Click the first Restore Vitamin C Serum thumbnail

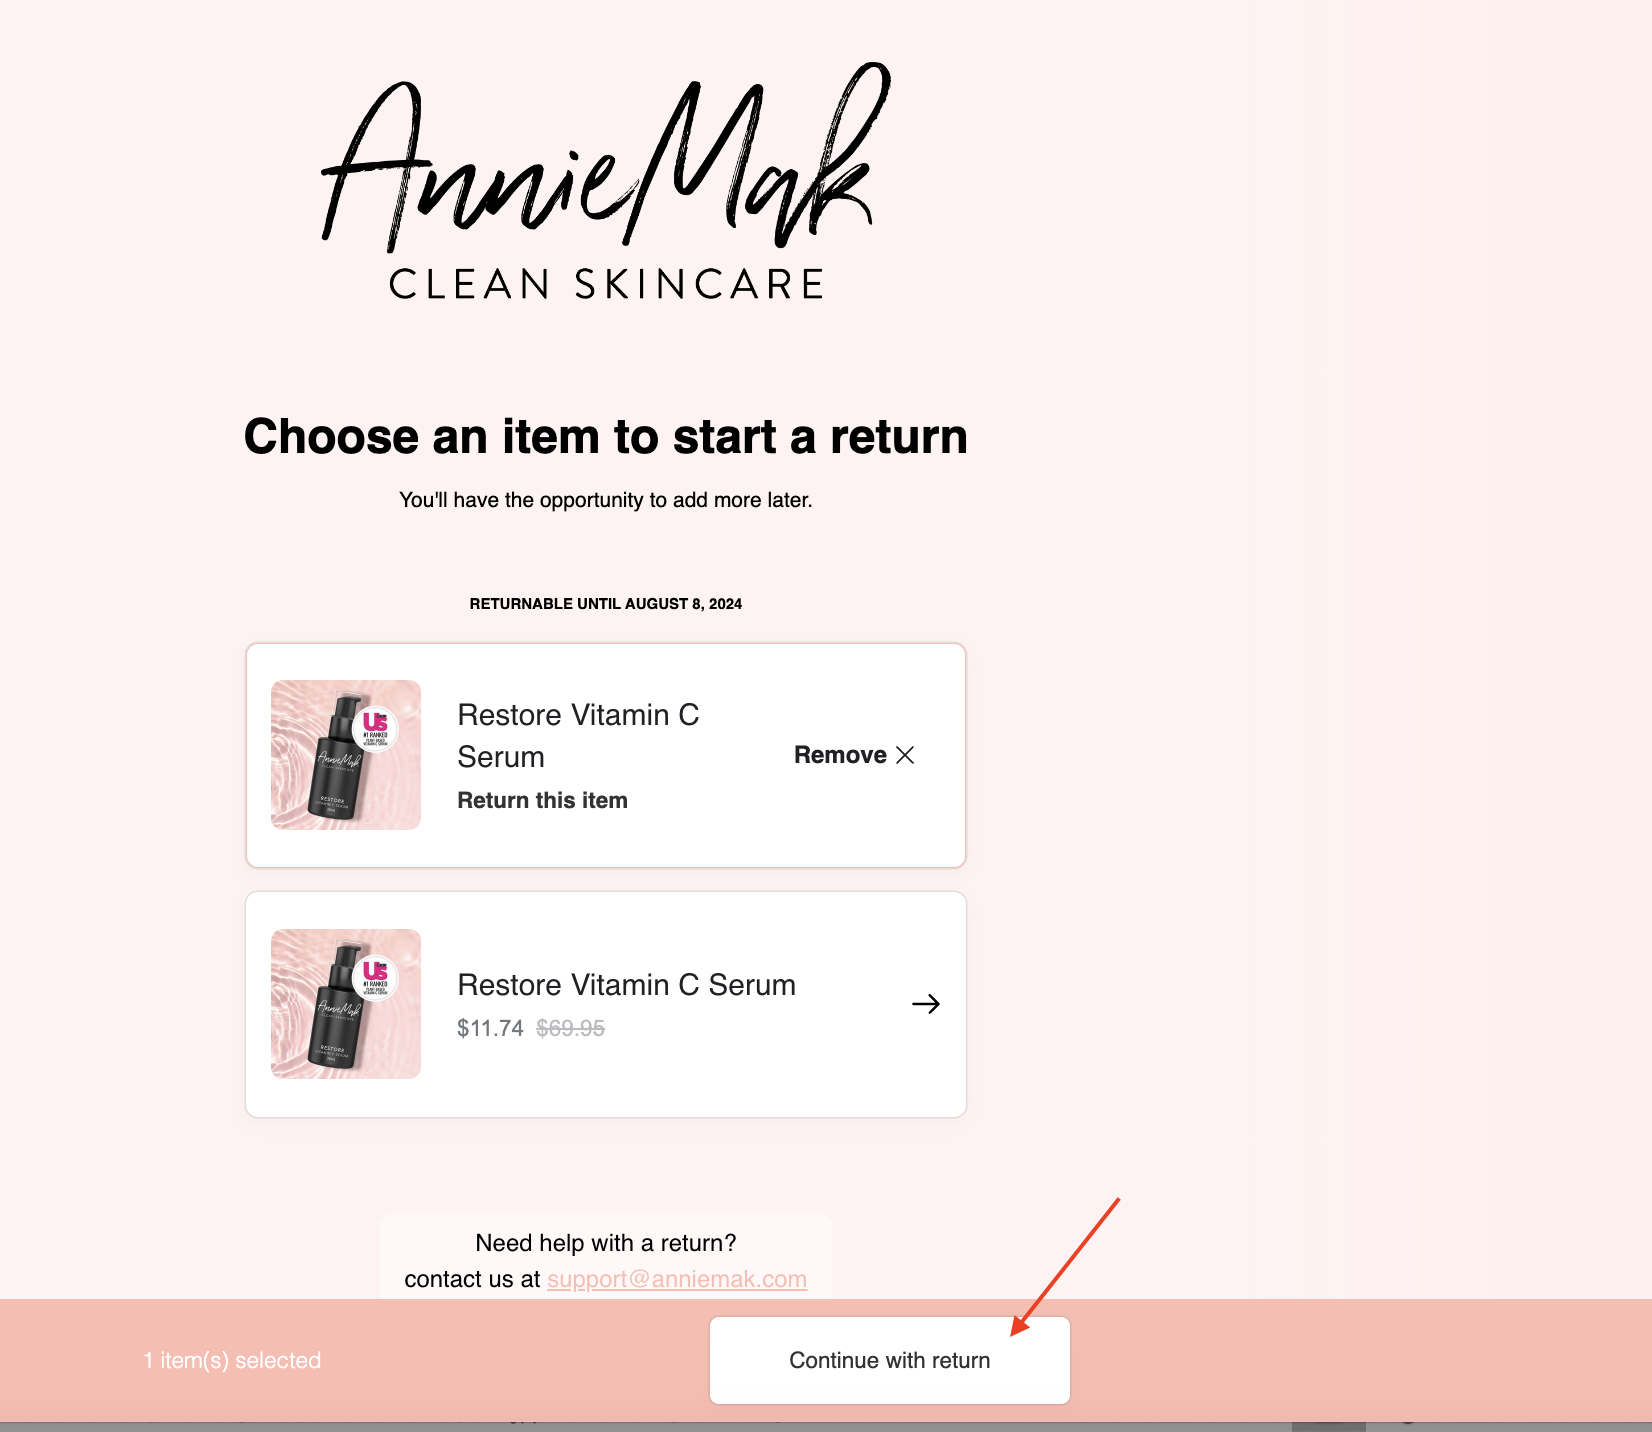[346, 755]
